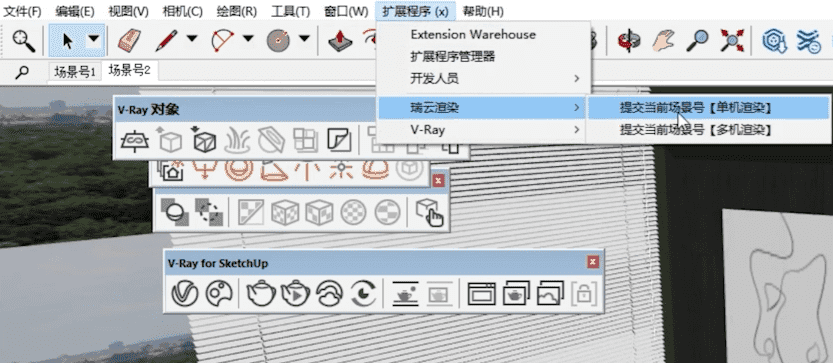Viewport: 833px width, 363px height.
Task: Toggle V-Ray Viewport Render teapot icon
Action: [x=405, y=293]
